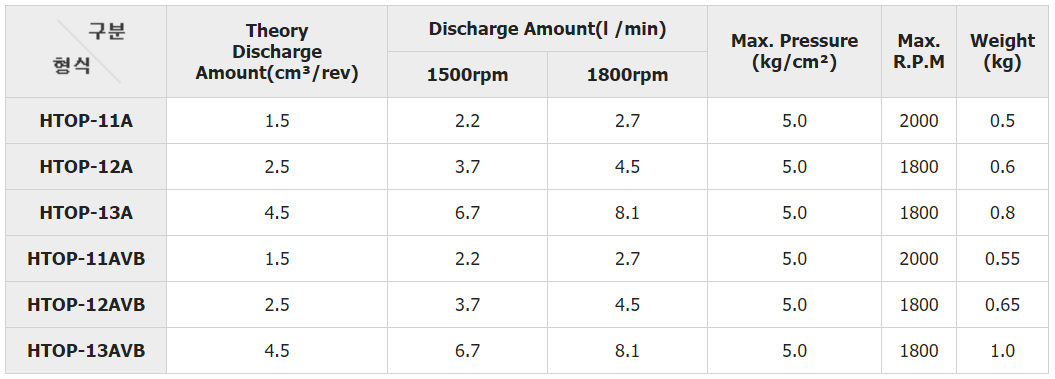This screenshot has width=1055, height=379.
Task: Click the Max. Pressure column header
Action: coord(795,52)
